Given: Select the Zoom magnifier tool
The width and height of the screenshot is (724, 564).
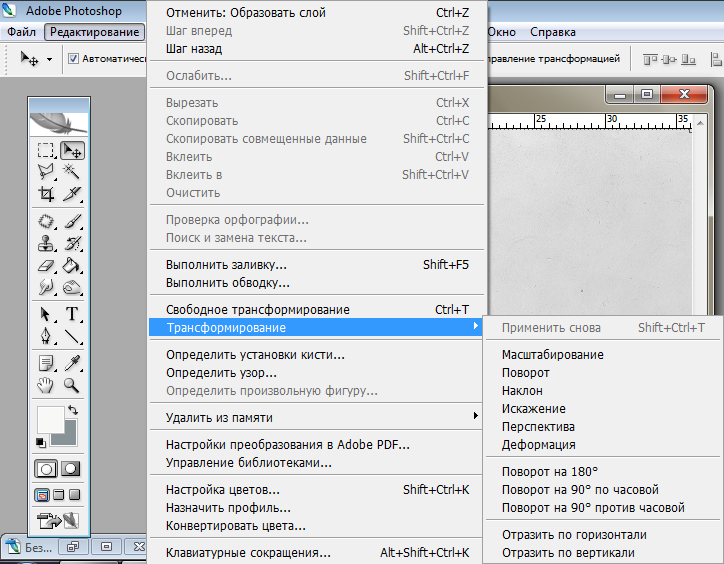Looking at the screenshot, I should click(x=72, y=385).
